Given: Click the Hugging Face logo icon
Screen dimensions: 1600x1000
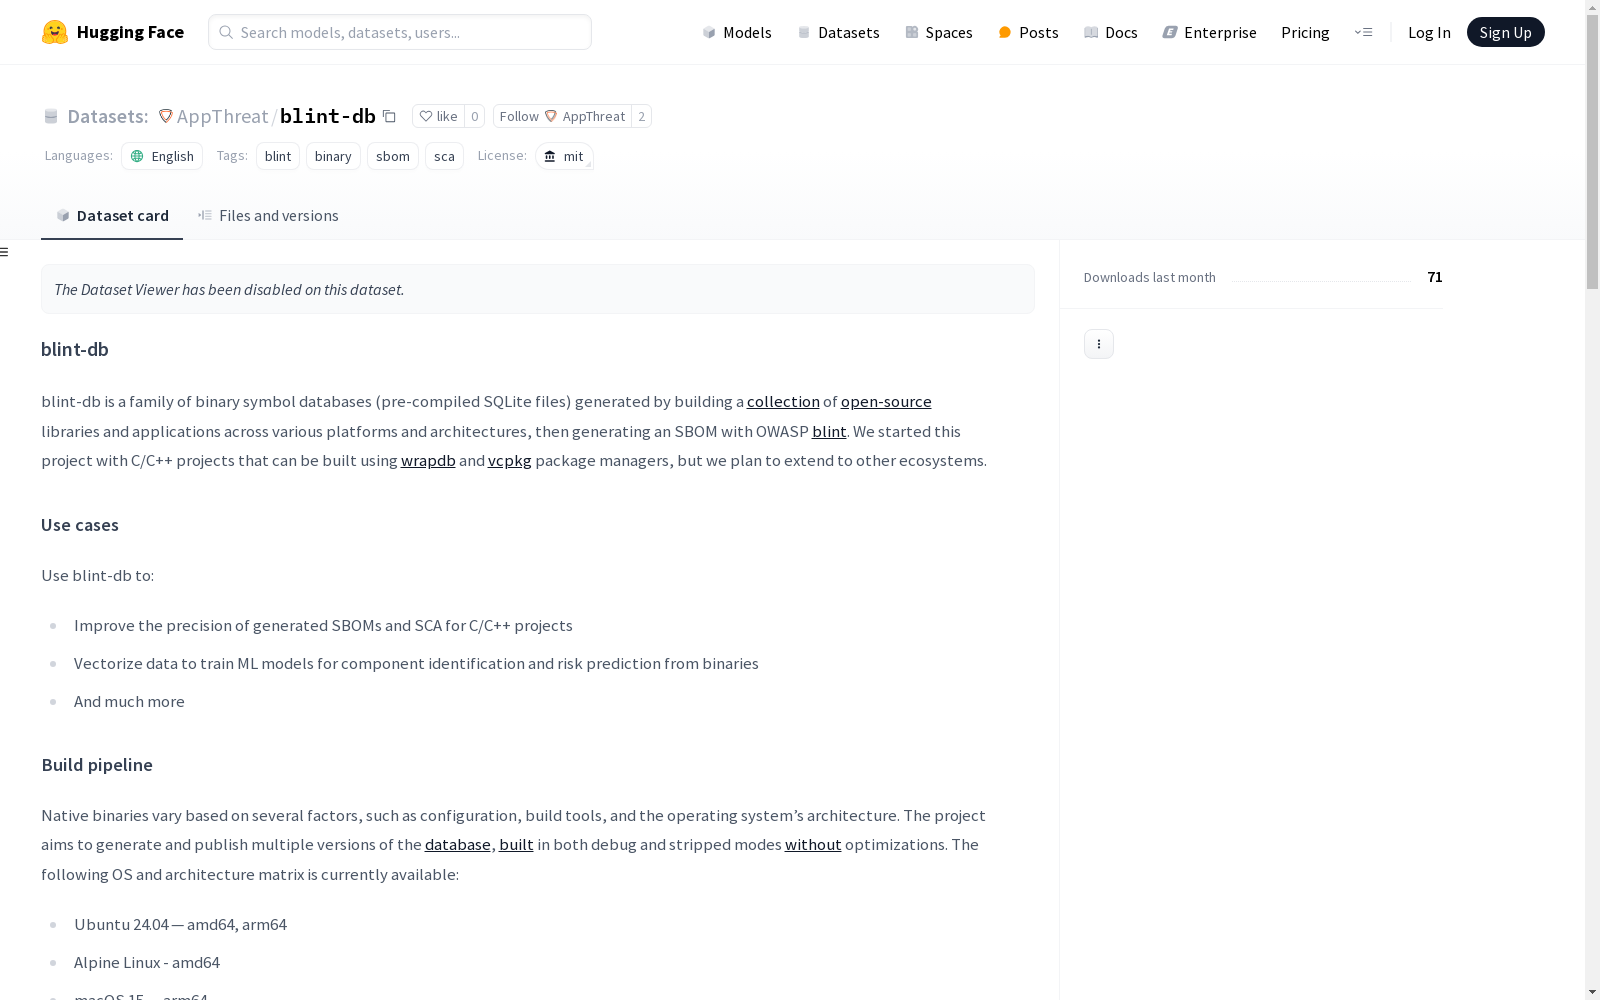Looking at the screenshot, I should pyautogui.click(x=55, y=32).
